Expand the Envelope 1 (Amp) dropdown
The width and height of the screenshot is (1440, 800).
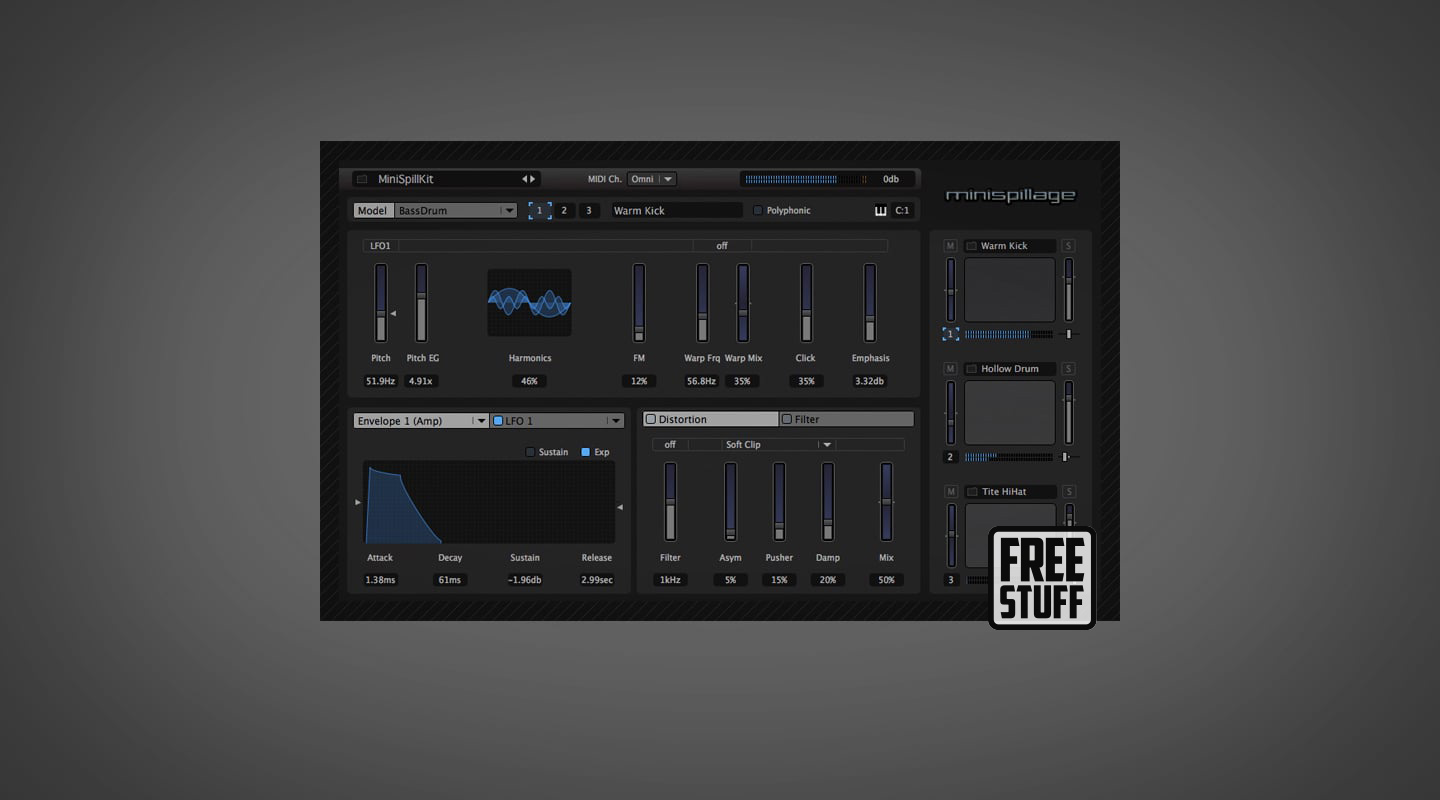click(x=421, y=421)
